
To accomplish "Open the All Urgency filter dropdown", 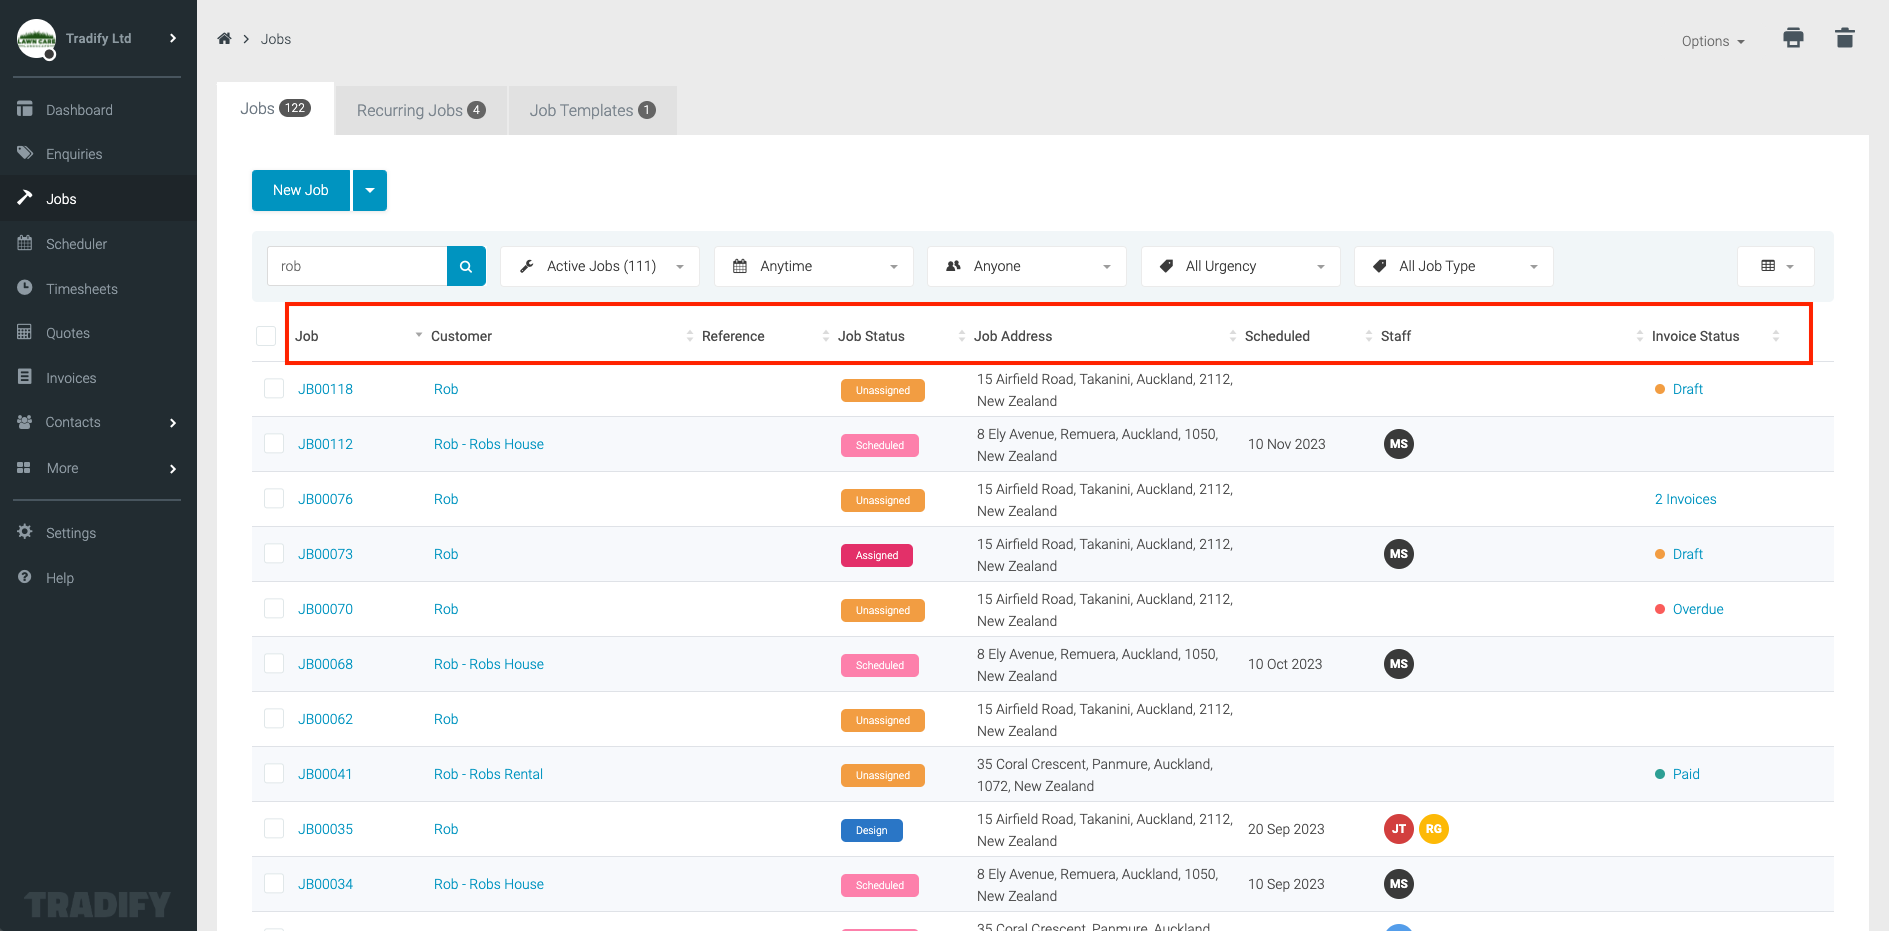I will click(1241, 266).
